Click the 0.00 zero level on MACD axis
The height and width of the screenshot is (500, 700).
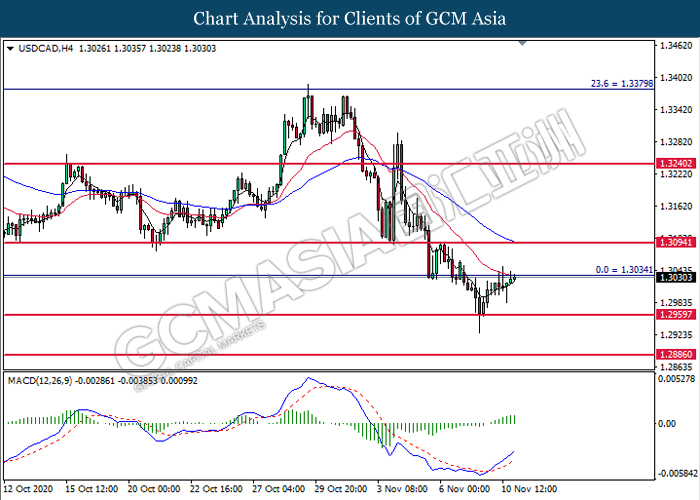pos(666,424)
